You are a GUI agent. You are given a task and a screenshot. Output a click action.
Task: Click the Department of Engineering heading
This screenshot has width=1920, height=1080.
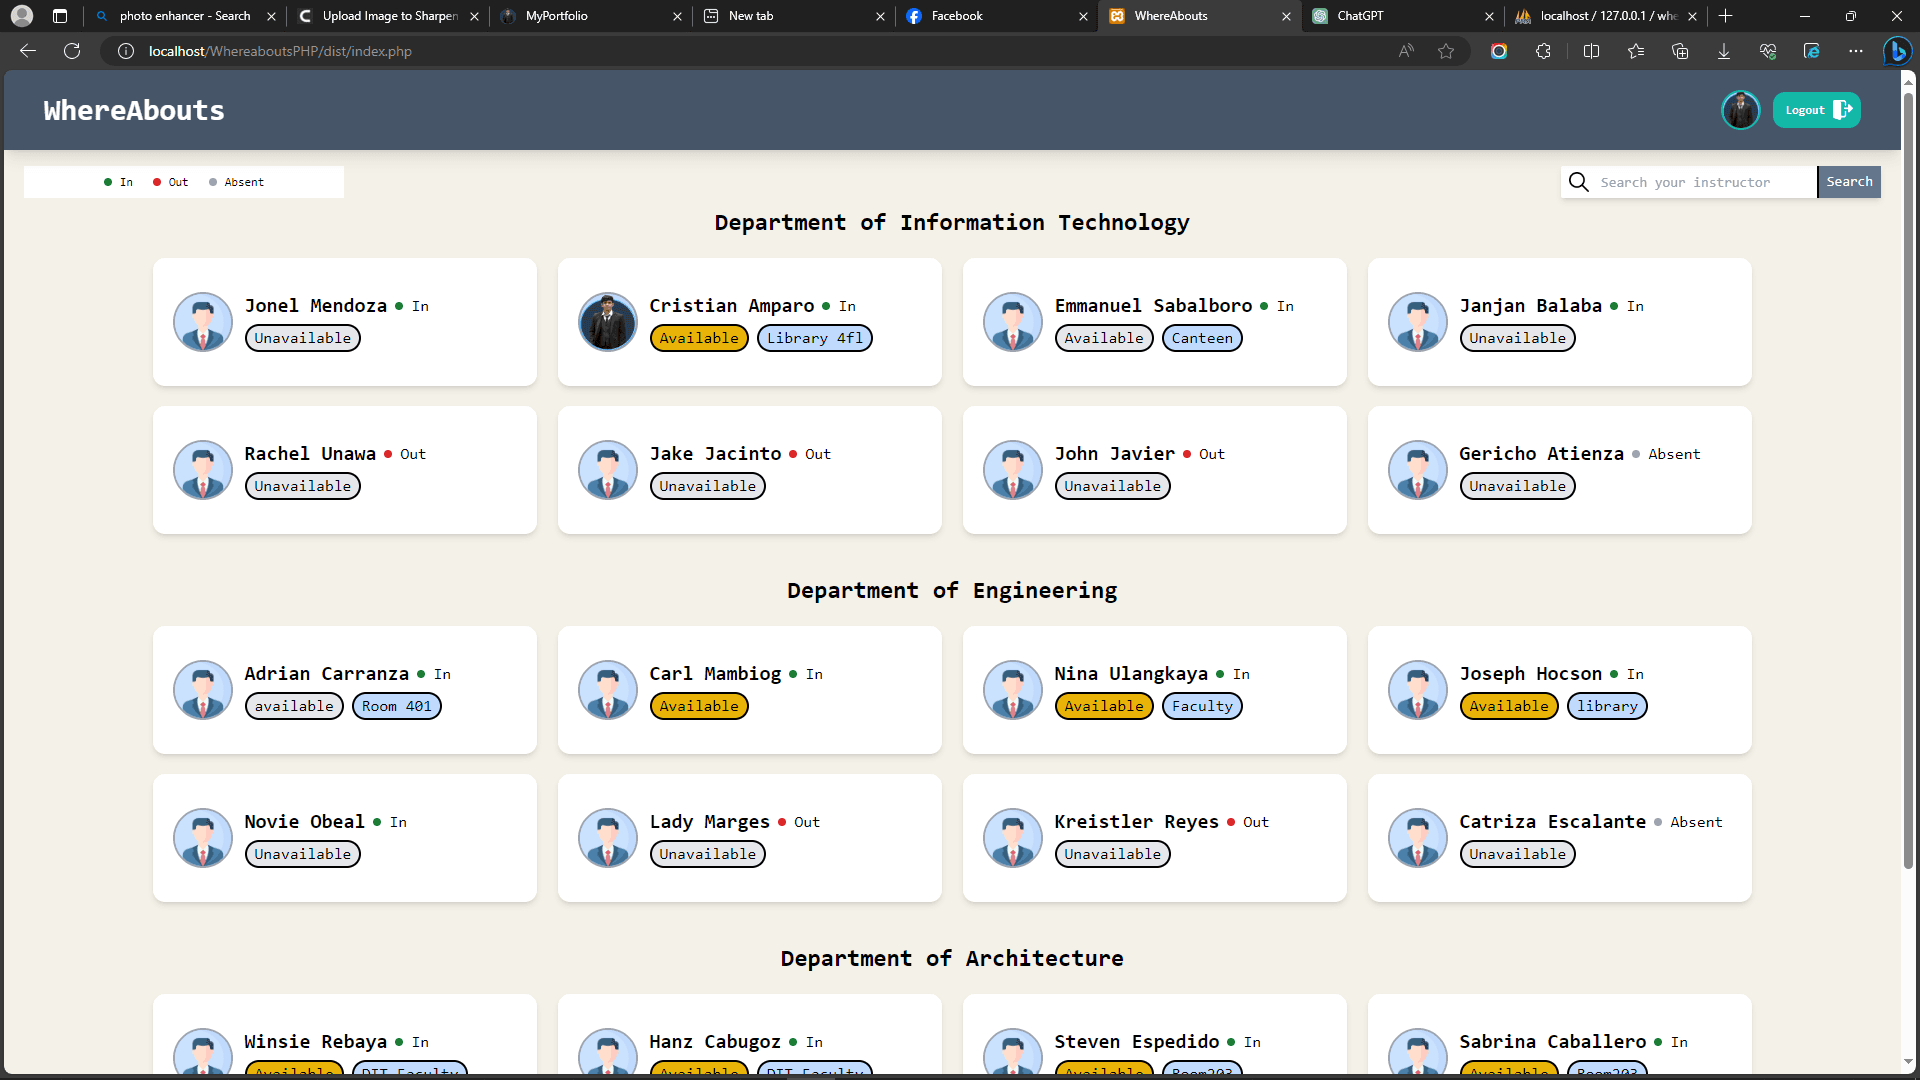tap(952, 591)
